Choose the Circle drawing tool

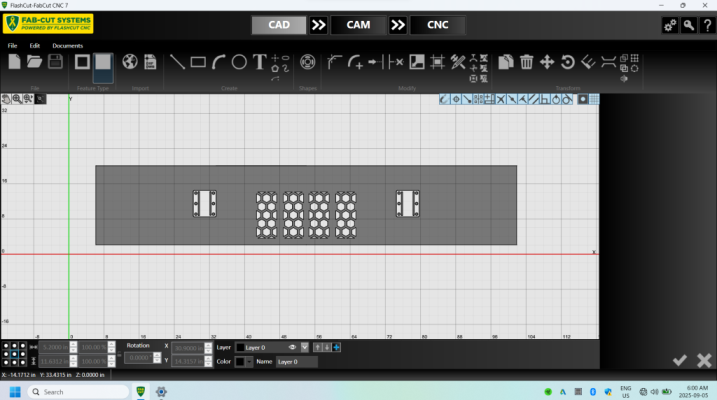coord(239,62)
